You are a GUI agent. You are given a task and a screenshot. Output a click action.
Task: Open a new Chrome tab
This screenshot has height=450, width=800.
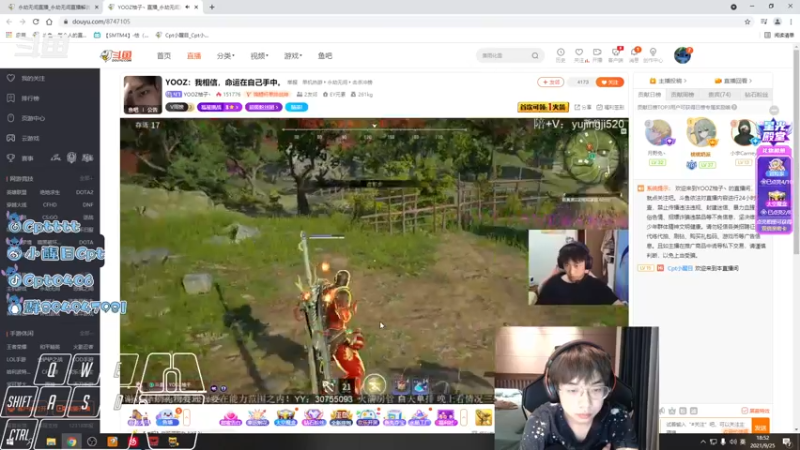(212, 7)
